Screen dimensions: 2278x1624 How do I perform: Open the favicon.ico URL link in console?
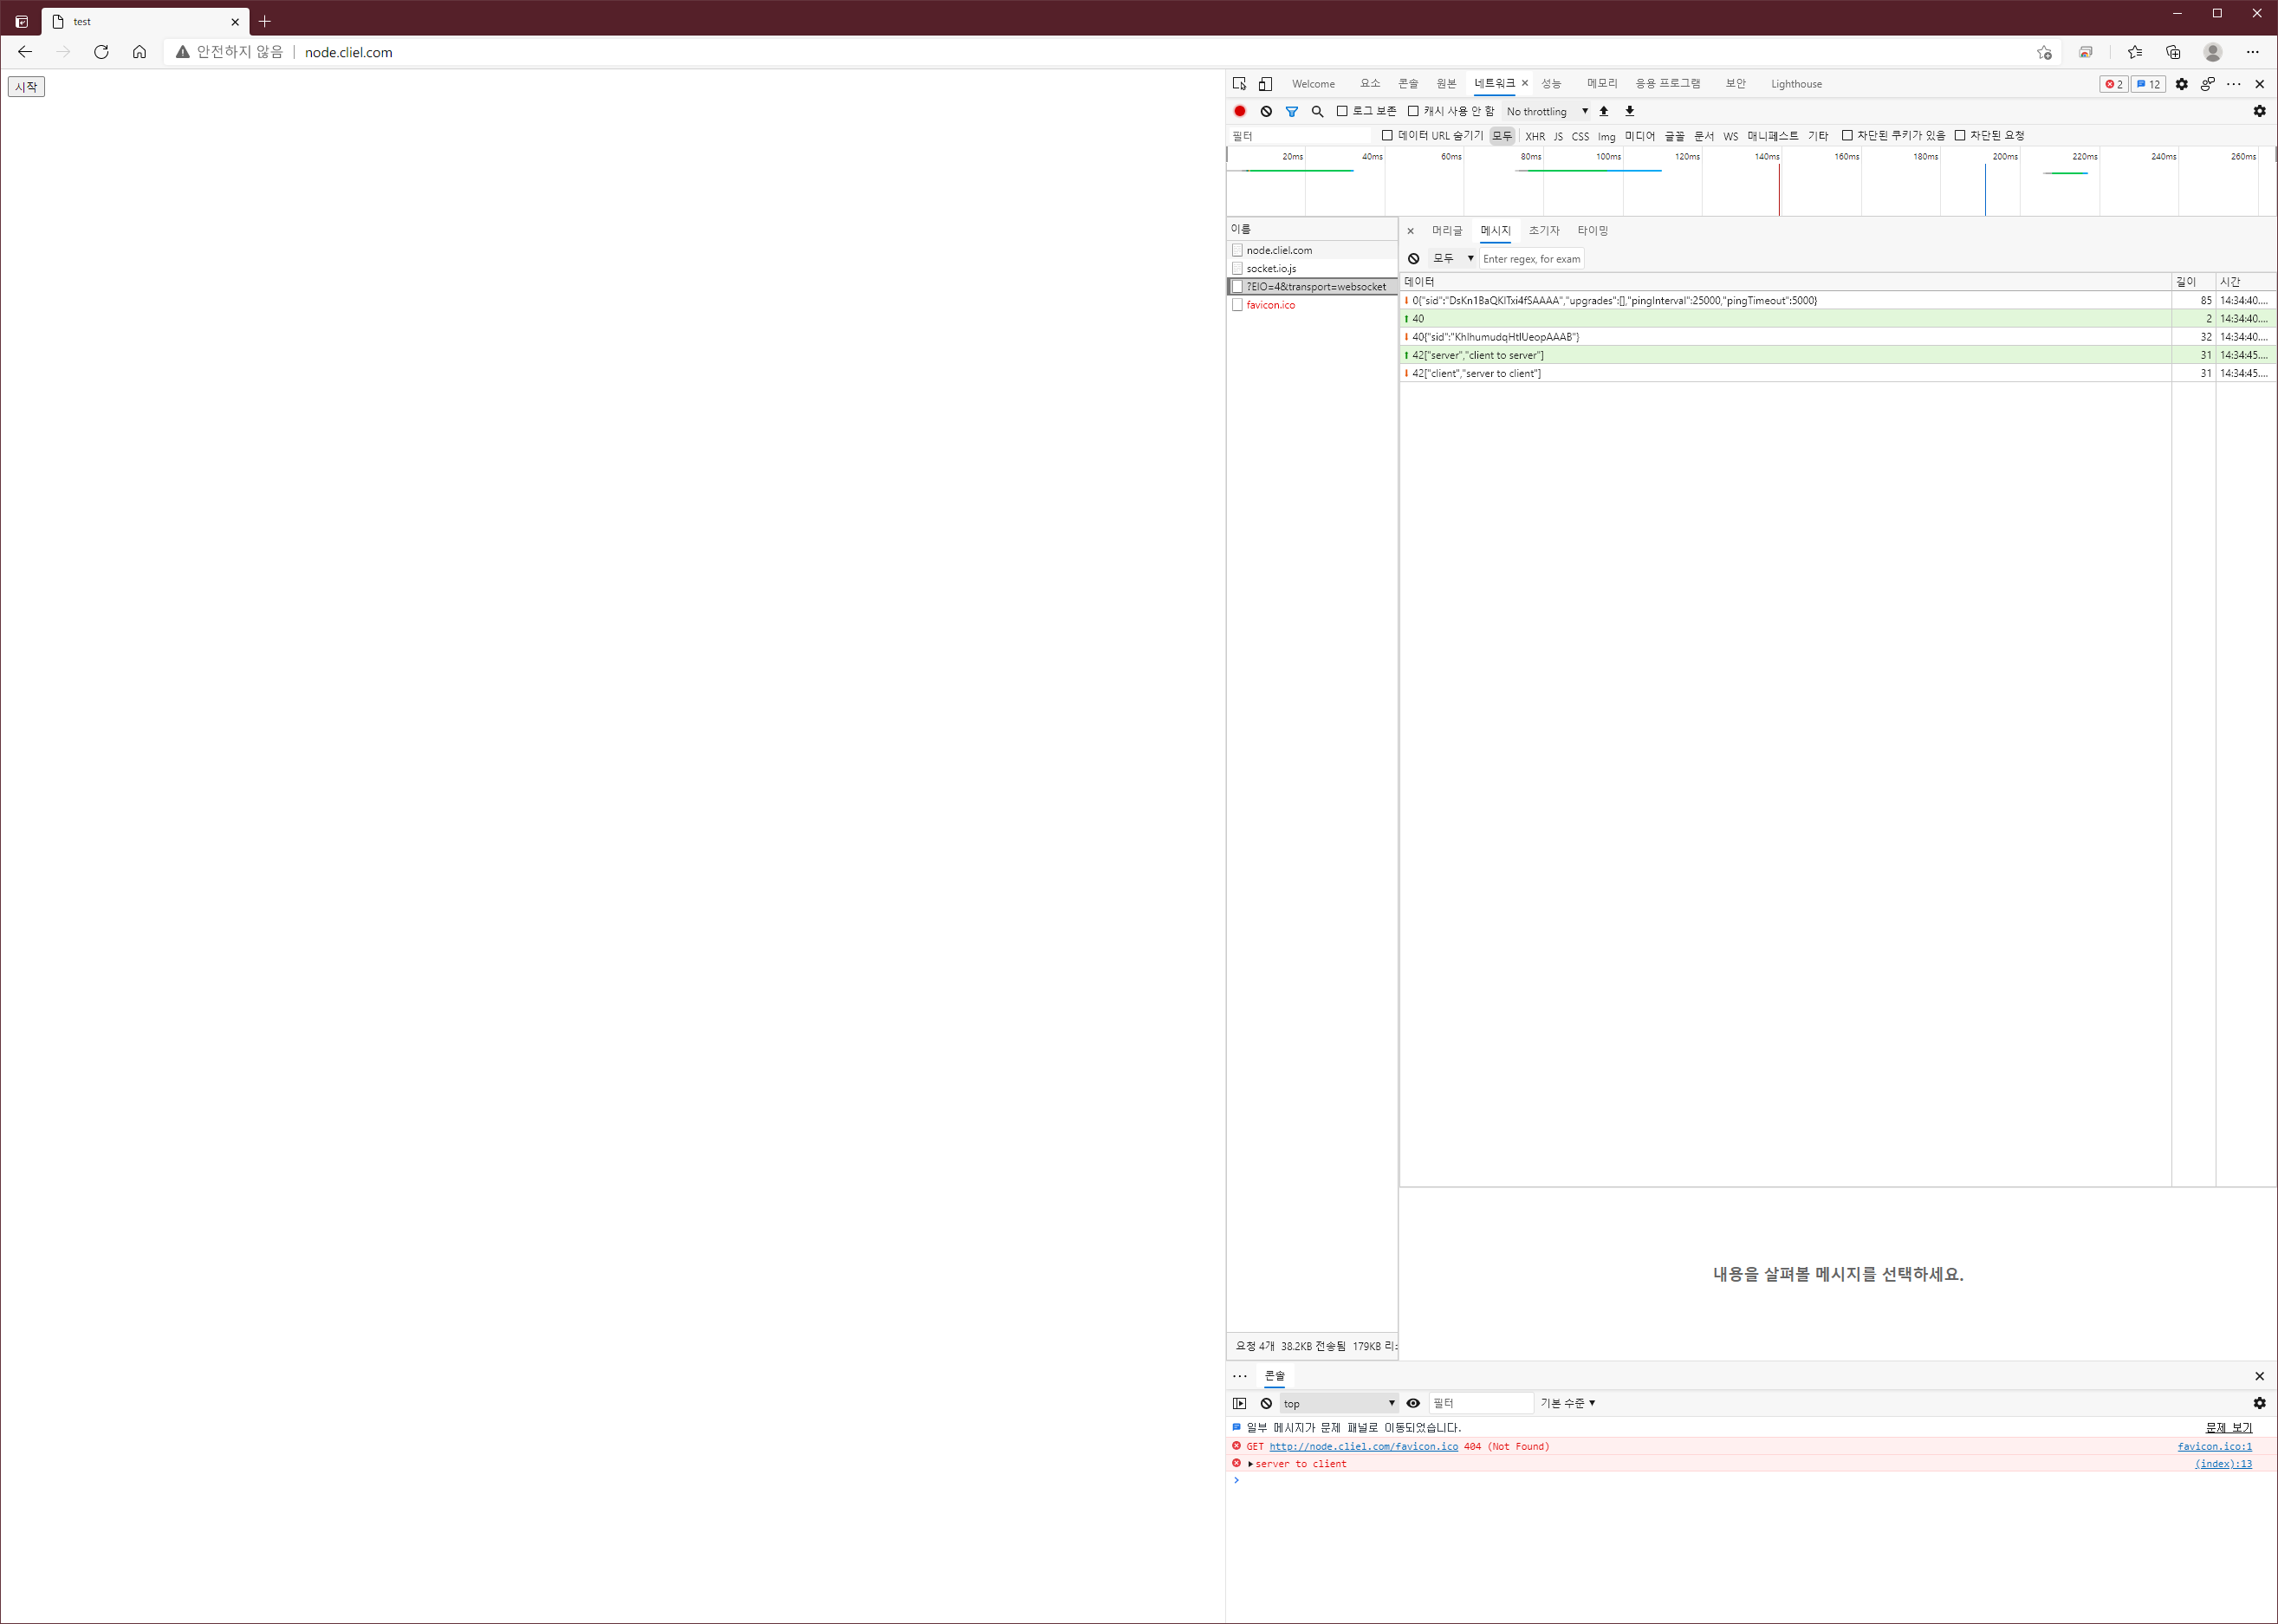[x=1363, y=1446]
